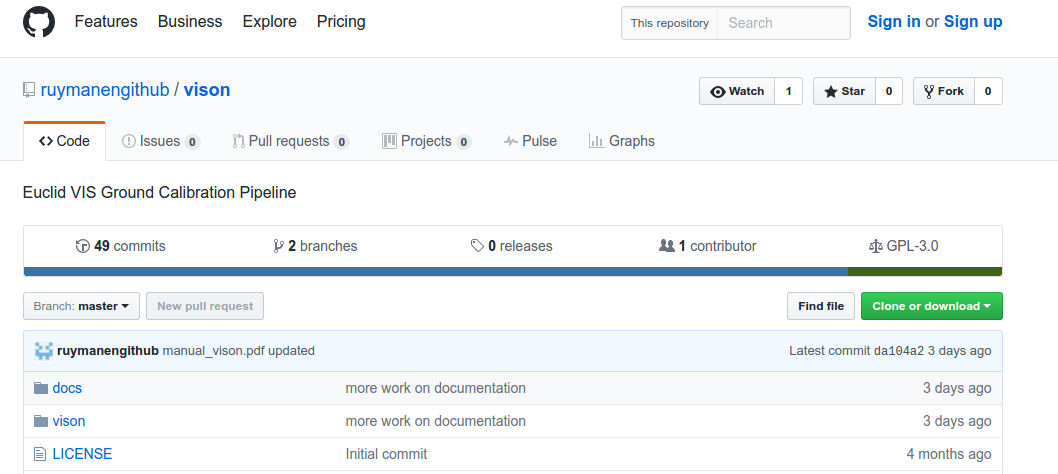Image resolution: width=1058 pixels, height=474 pixels.
Task: Click the people icon beside 1 contributor
Action: click(x=667, y=246)
